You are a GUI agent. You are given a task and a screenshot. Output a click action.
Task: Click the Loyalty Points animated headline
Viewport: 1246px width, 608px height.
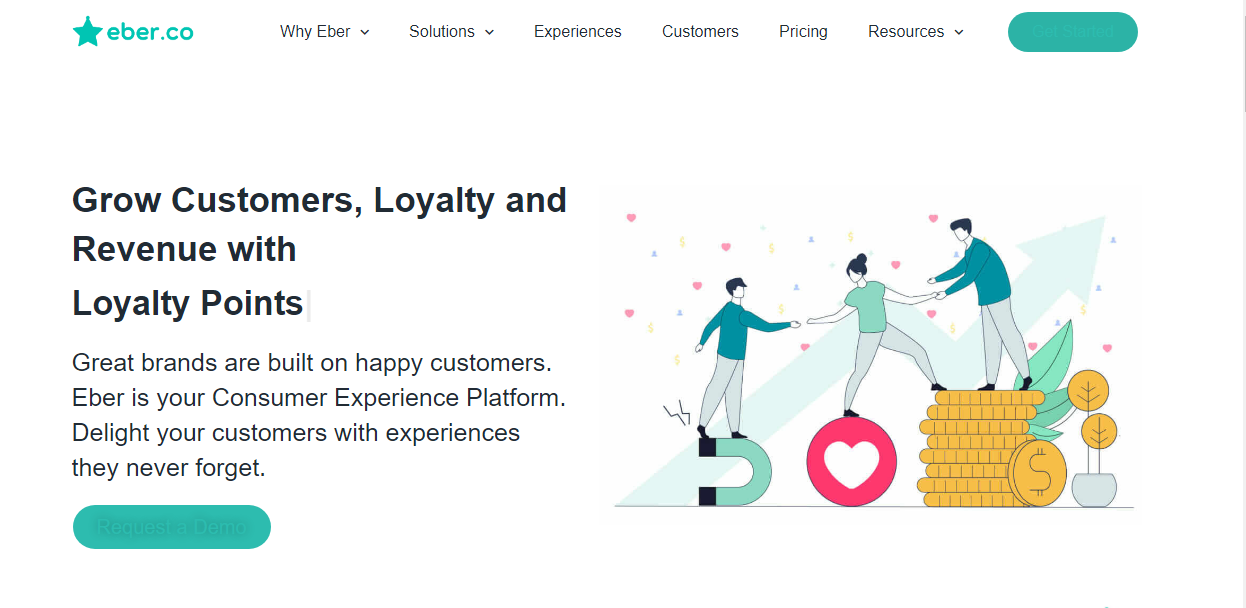188,302
